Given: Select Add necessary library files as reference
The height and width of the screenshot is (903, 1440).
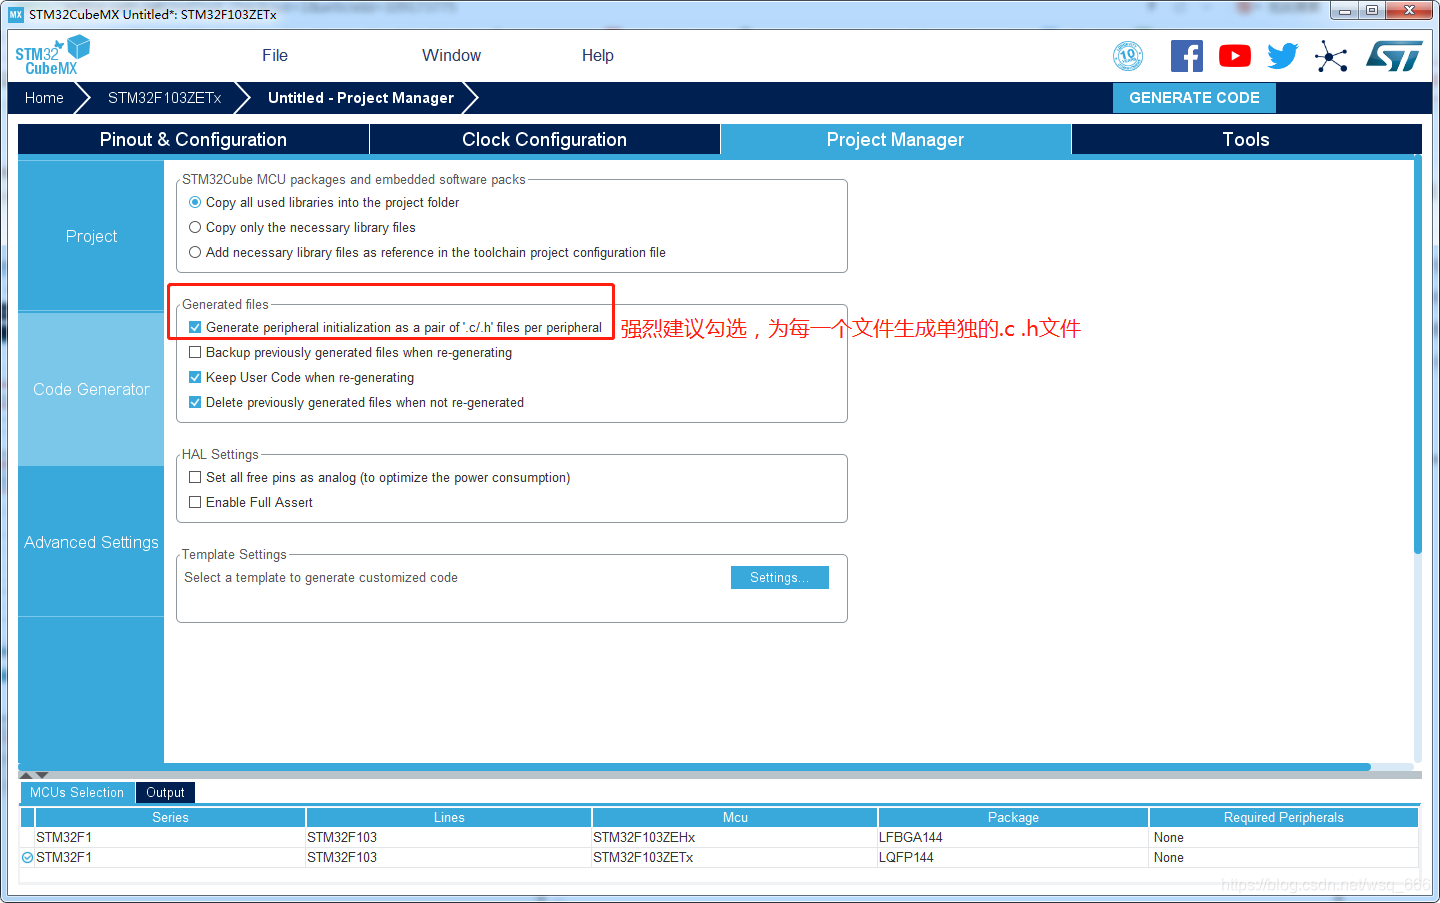Looking at the screenshot, I should click(x=195, y=252).
